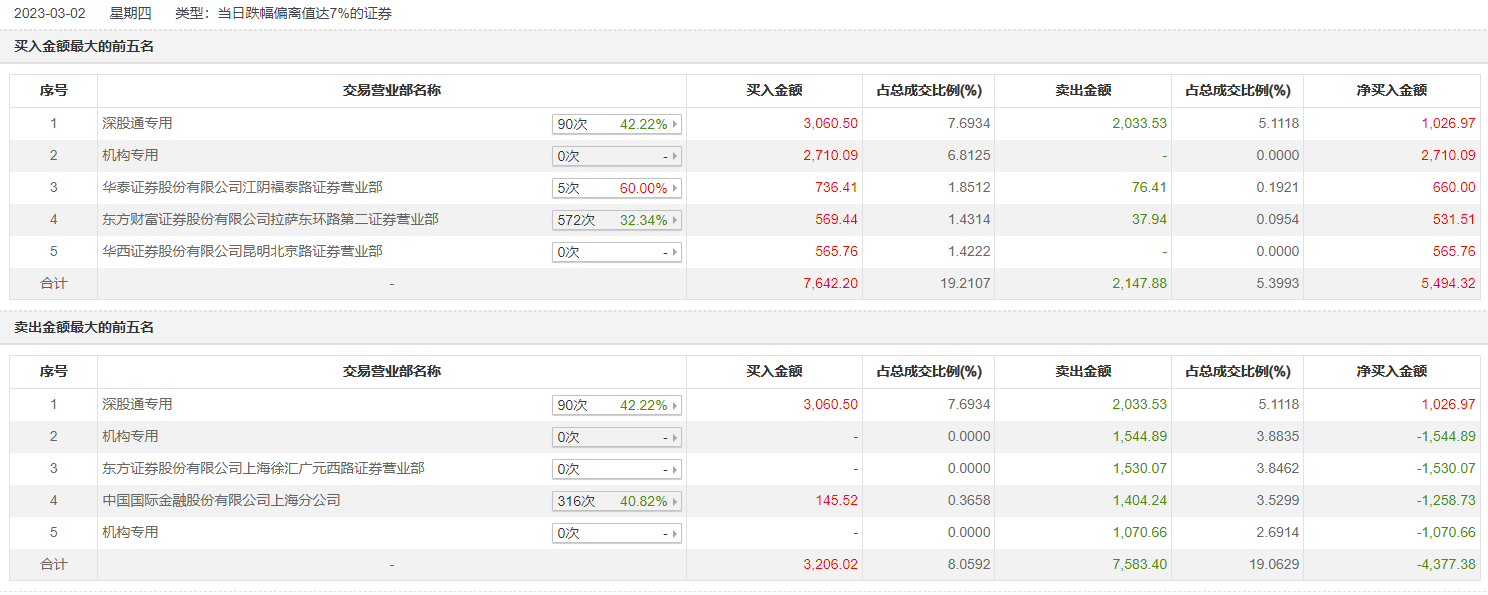Open 东方财富证券拉萨东环路第二证券营业部 link
Viewport: 1488px width, 595px height.
tap(270, 219)
